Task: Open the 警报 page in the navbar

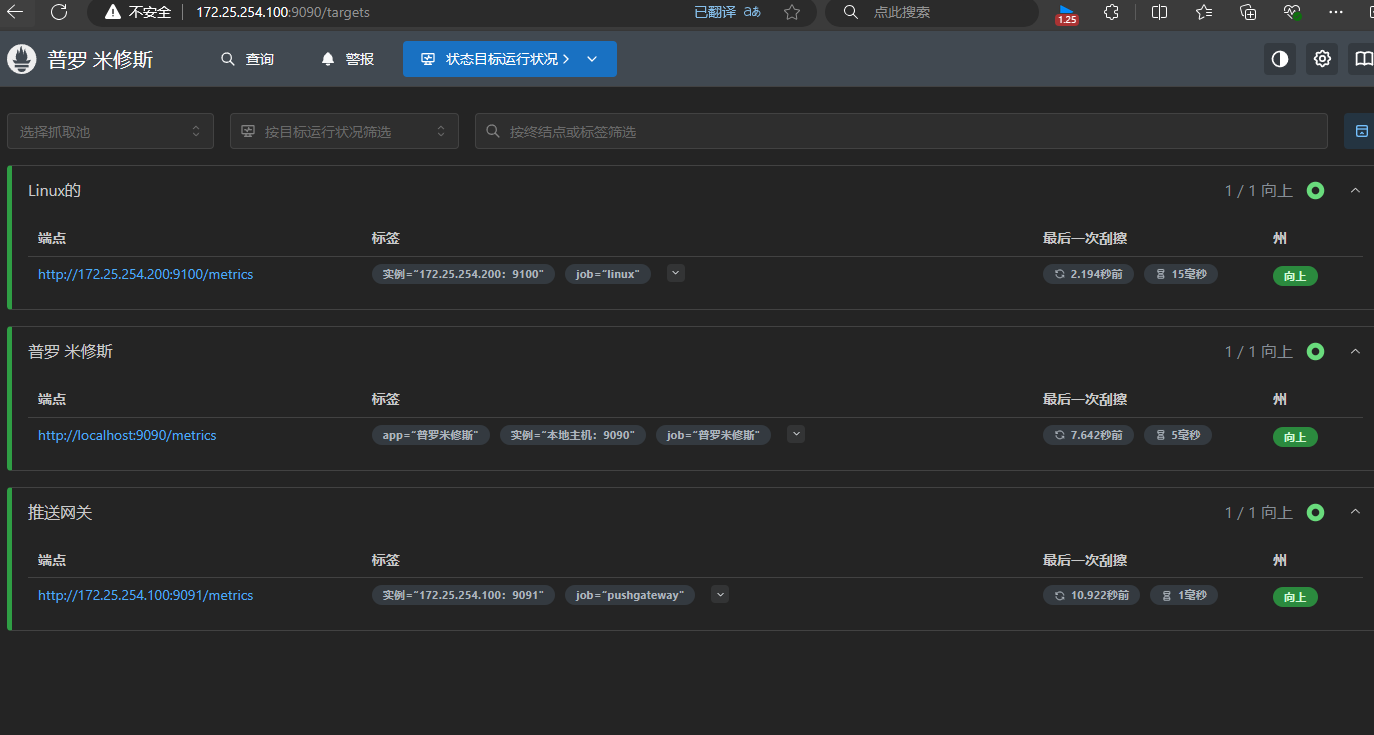Action: (347, 59)
